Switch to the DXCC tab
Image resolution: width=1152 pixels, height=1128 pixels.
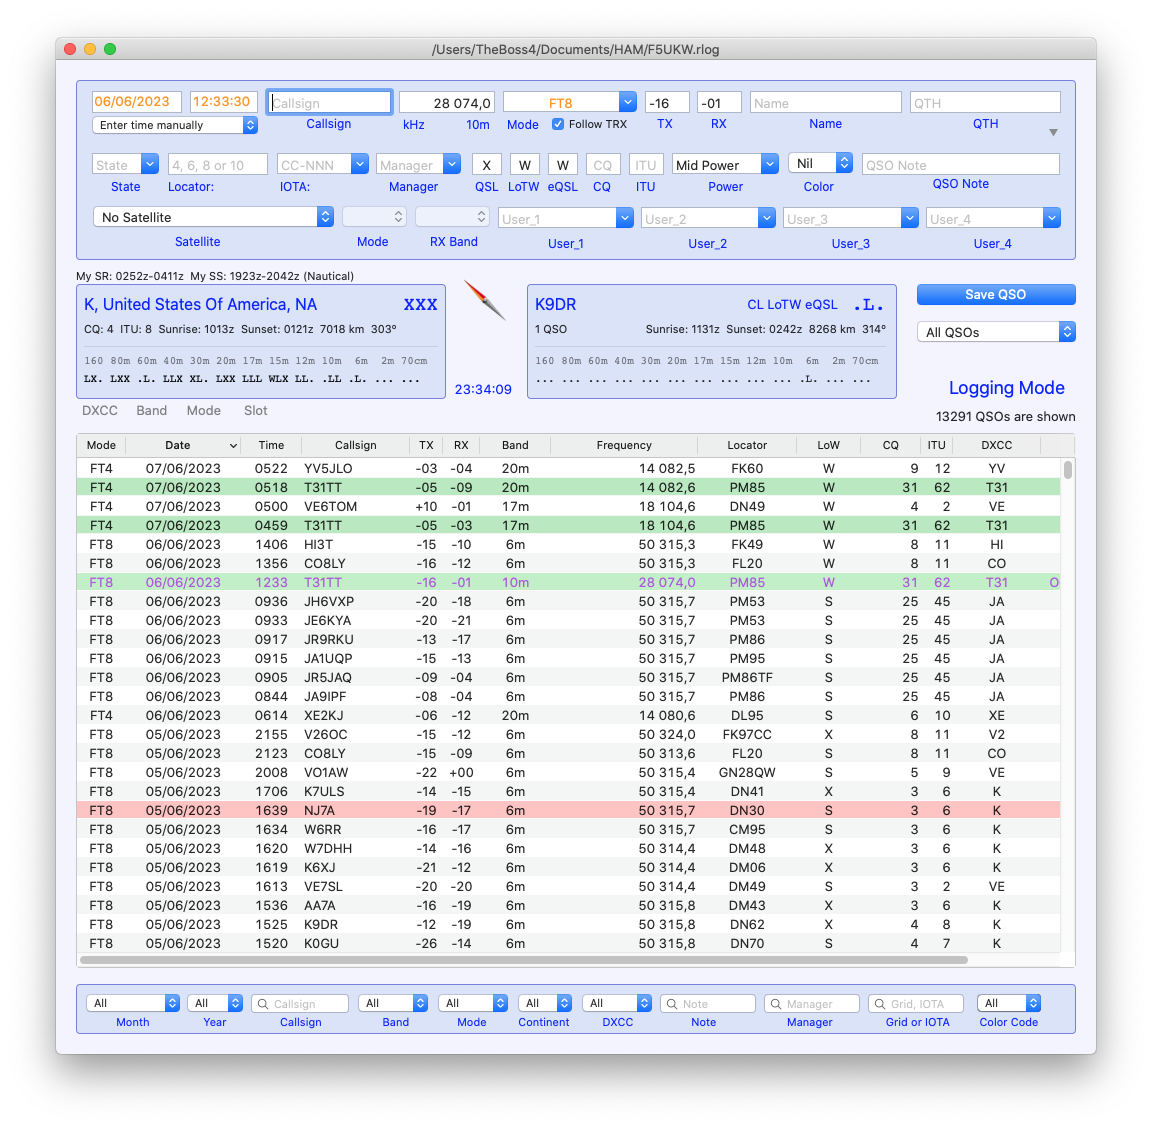click(100, 411)
